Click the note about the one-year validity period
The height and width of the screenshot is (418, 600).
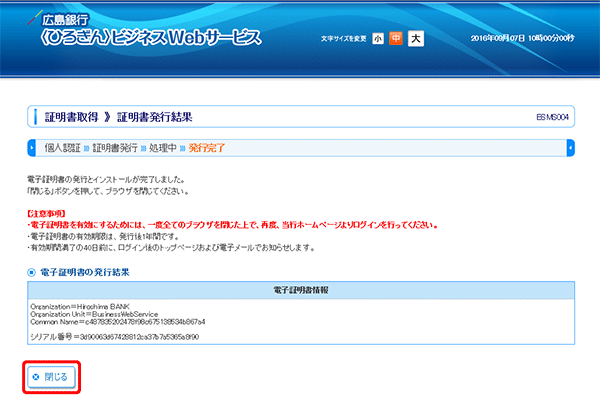(103, 237)
